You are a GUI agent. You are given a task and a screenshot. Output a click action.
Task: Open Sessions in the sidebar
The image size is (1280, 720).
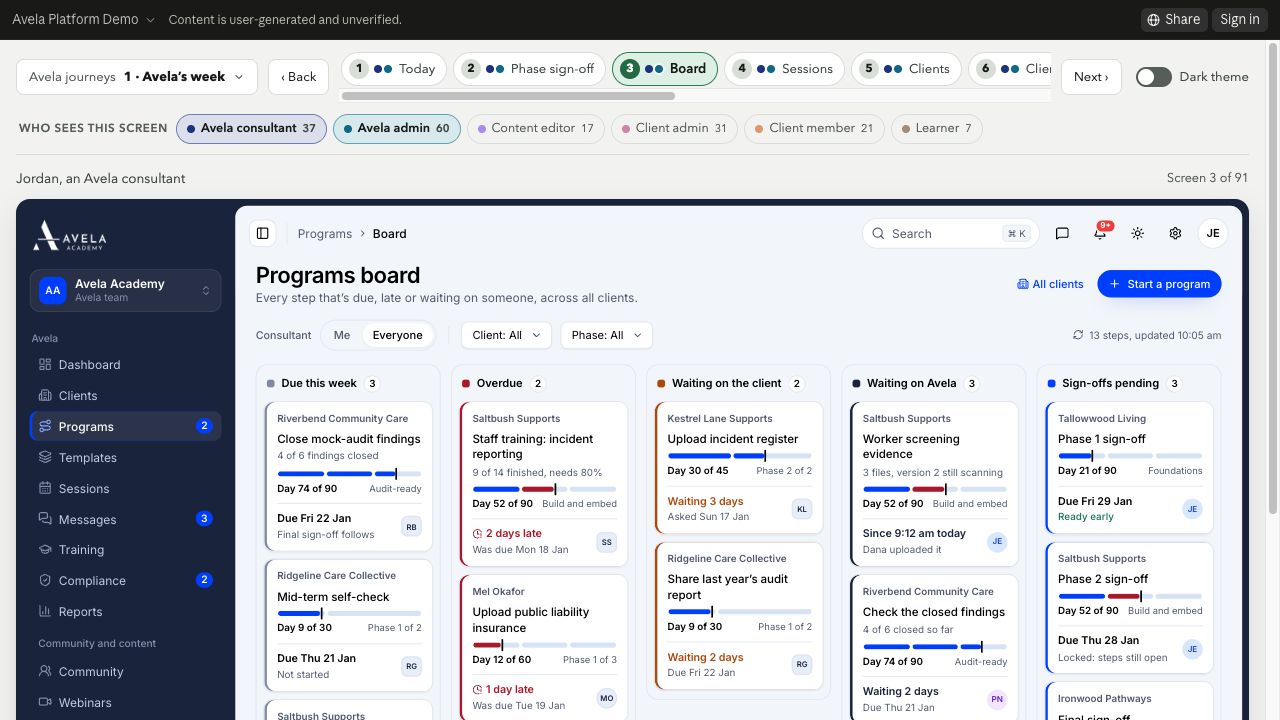126,489
